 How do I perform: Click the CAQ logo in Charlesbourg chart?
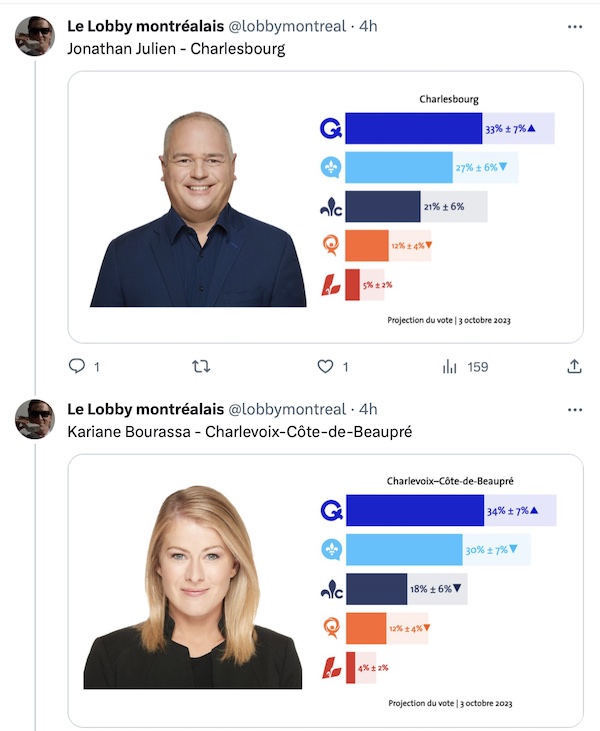click(x=331, y=128)
